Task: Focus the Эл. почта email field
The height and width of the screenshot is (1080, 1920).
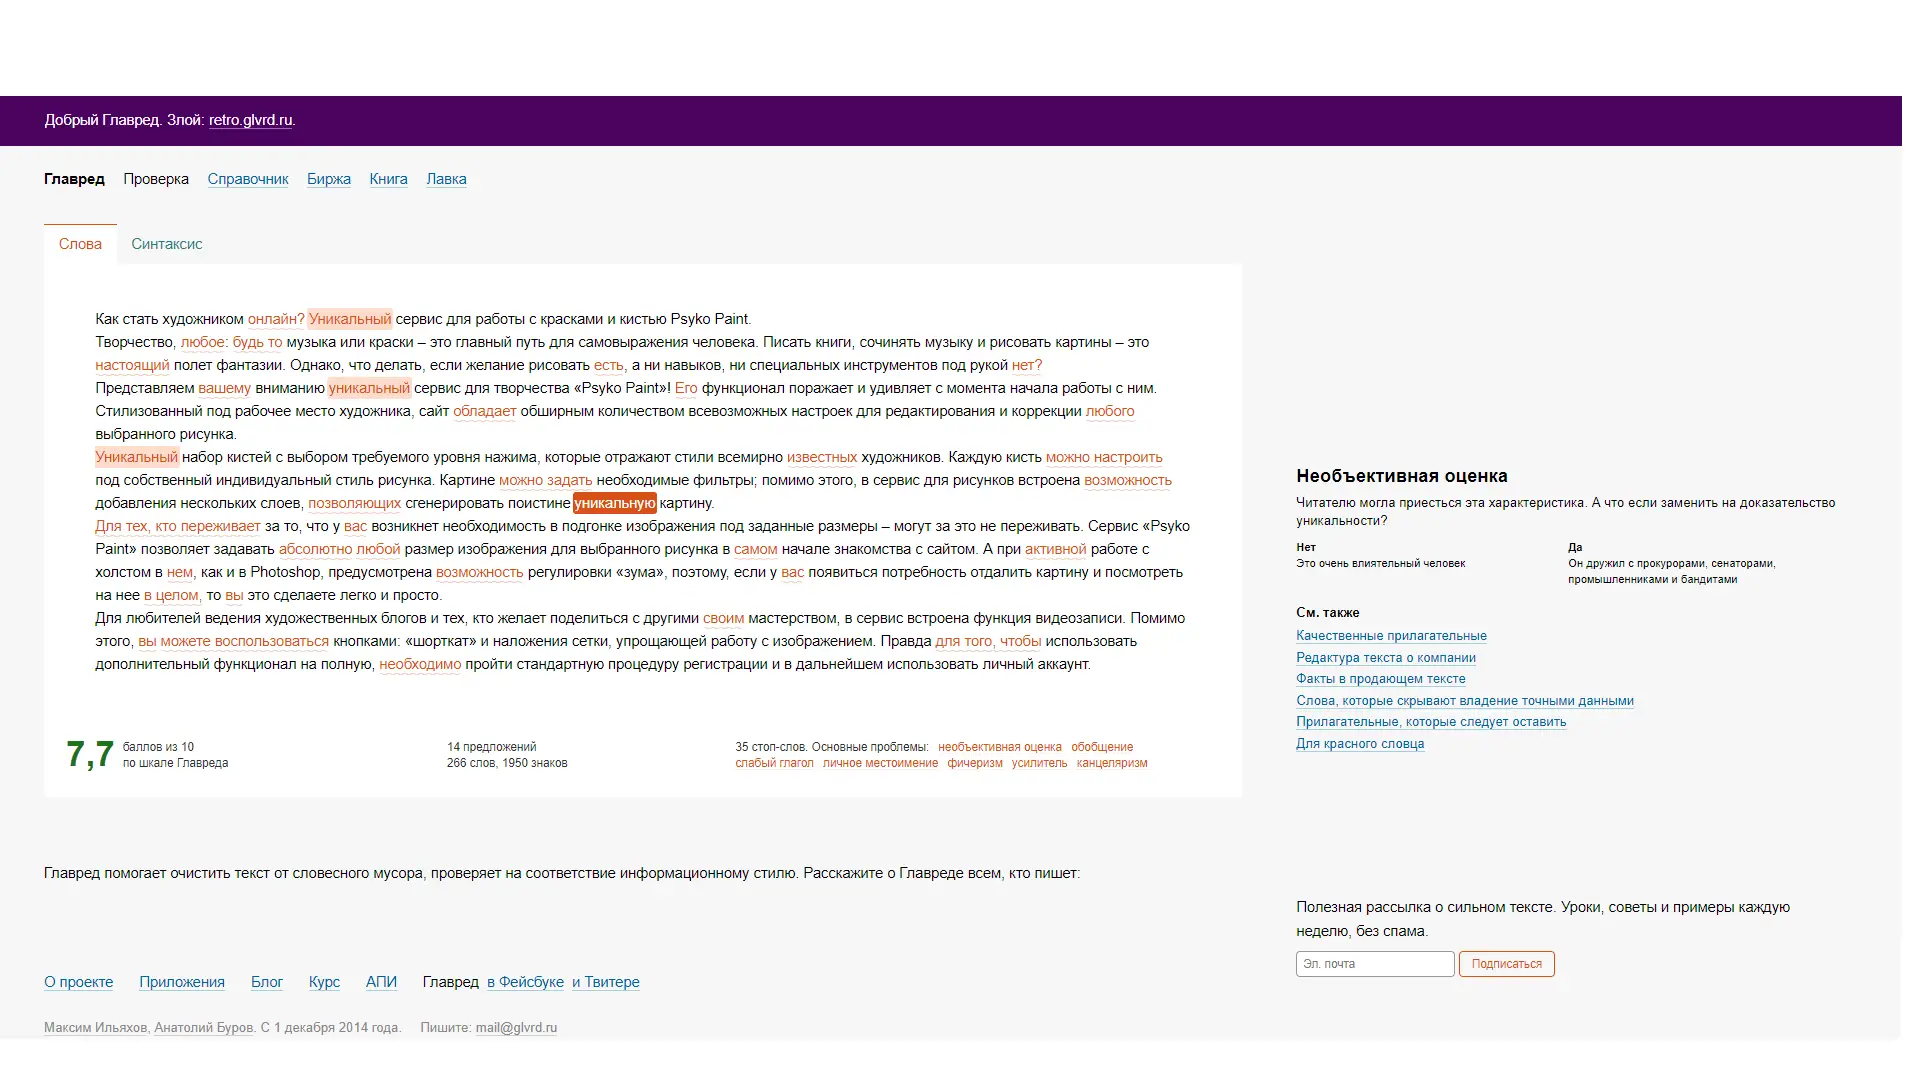Action: (1374, 964)
